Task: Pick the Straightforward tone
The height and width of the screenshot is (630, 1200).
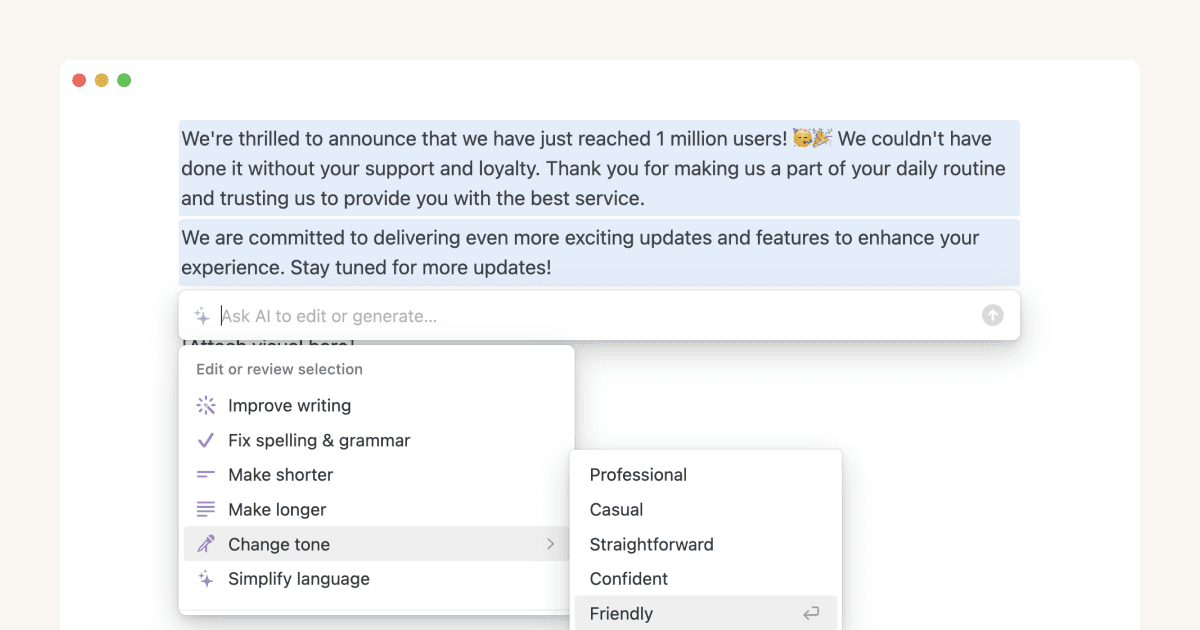Action: pos(651,544)
